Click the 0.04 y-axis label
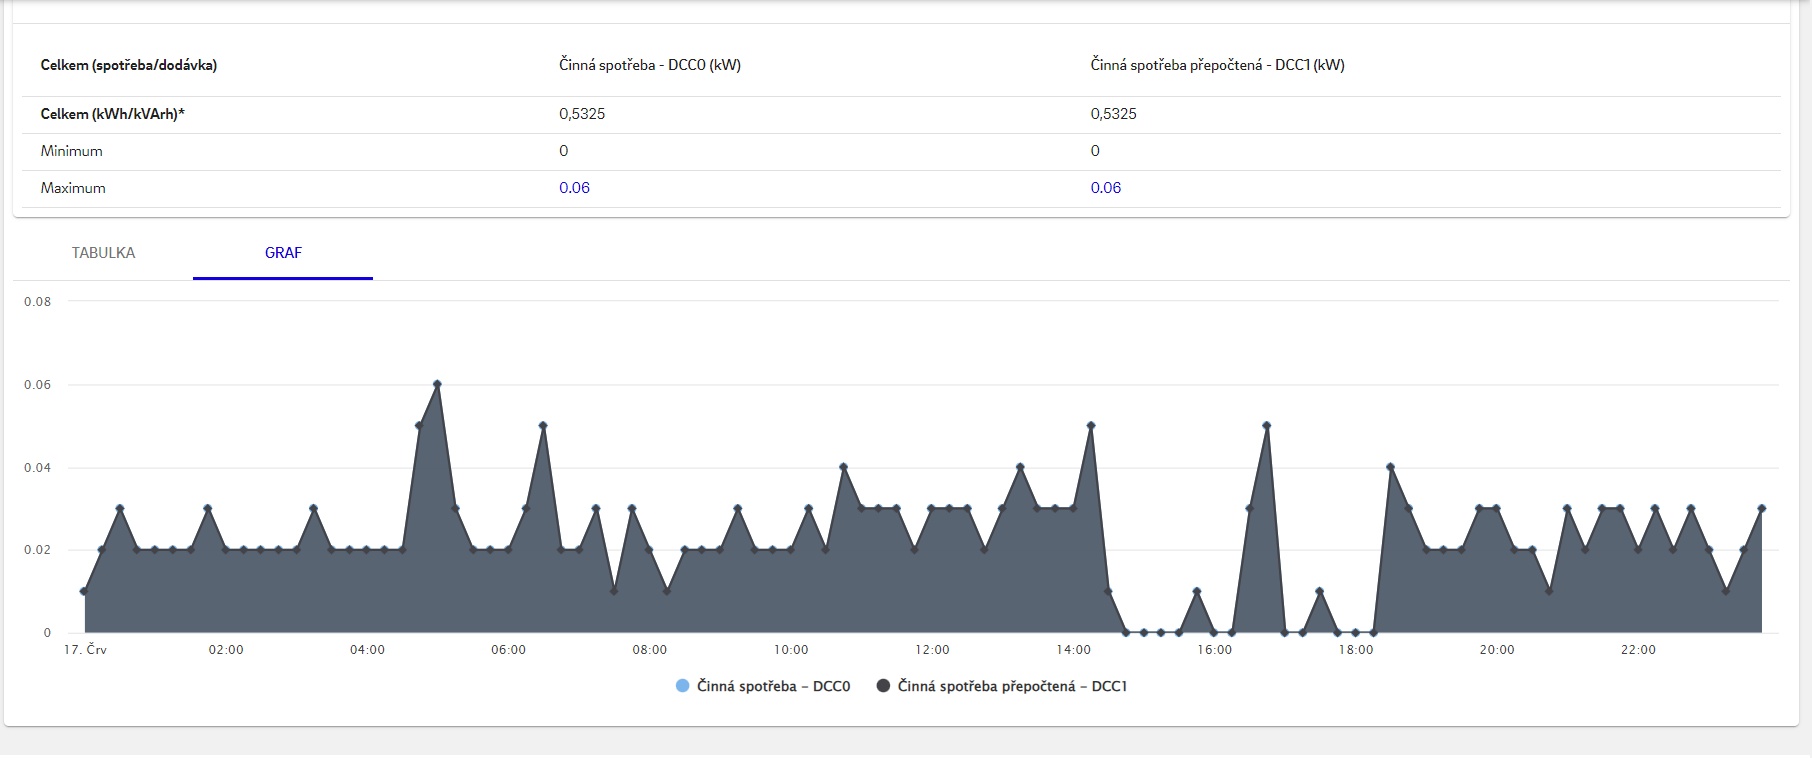The image size is (1812, 758). click(38, 468)
